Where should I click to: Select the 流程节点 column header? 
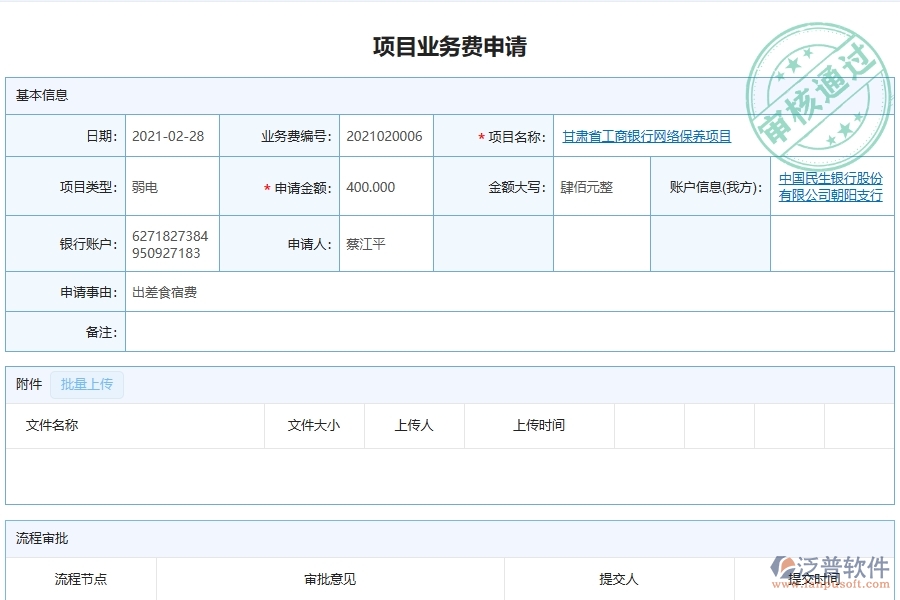click(77, 578)
